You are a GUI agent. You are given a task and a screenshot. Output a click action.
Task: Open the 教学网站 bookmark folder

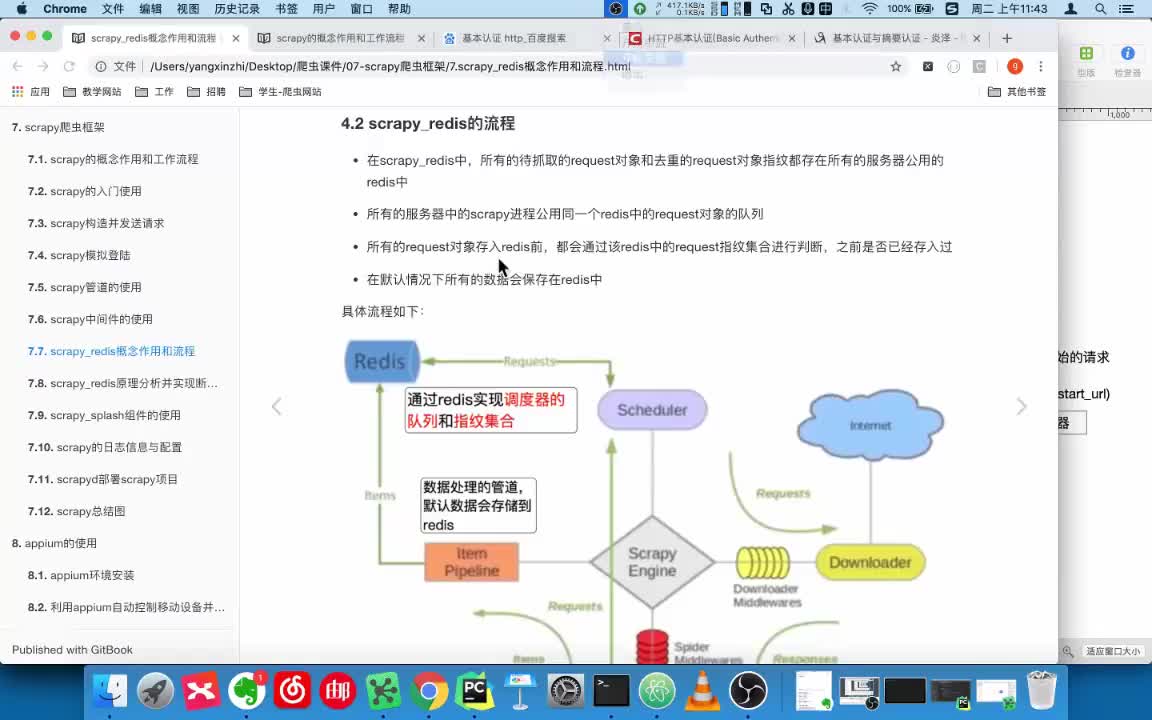(x=92, y=92)
